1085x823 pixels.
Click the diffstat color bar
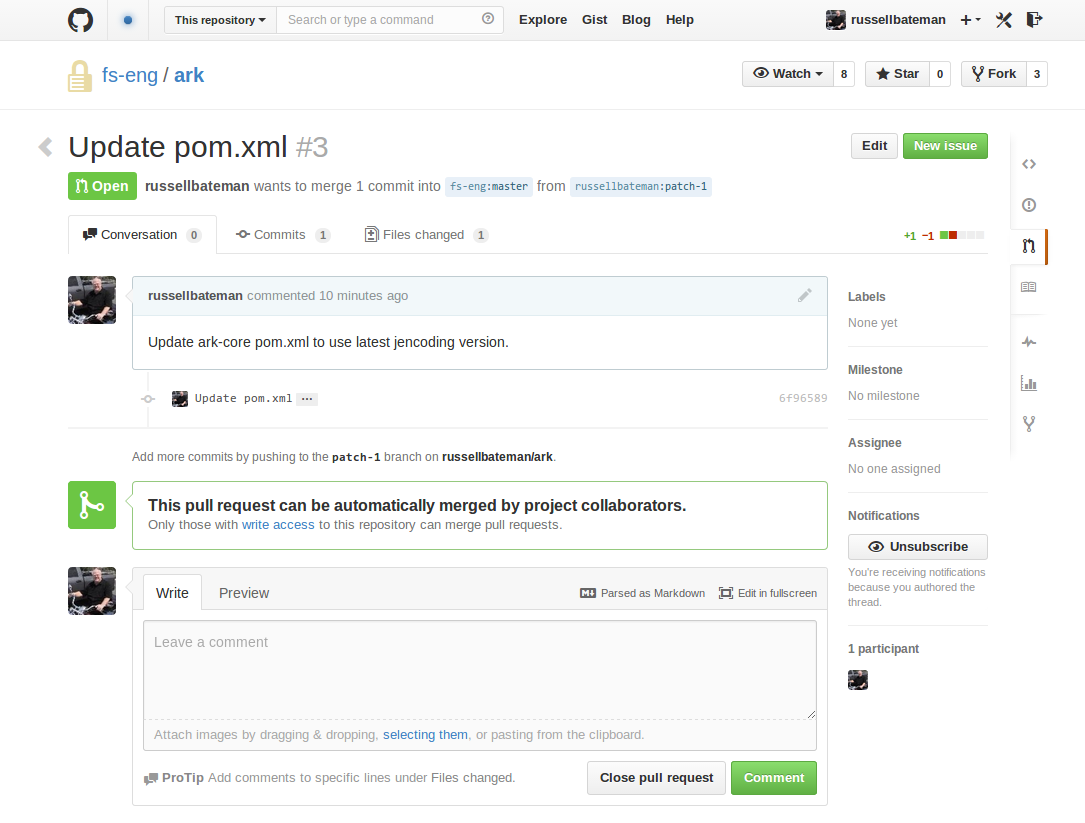tap(962, 235)
